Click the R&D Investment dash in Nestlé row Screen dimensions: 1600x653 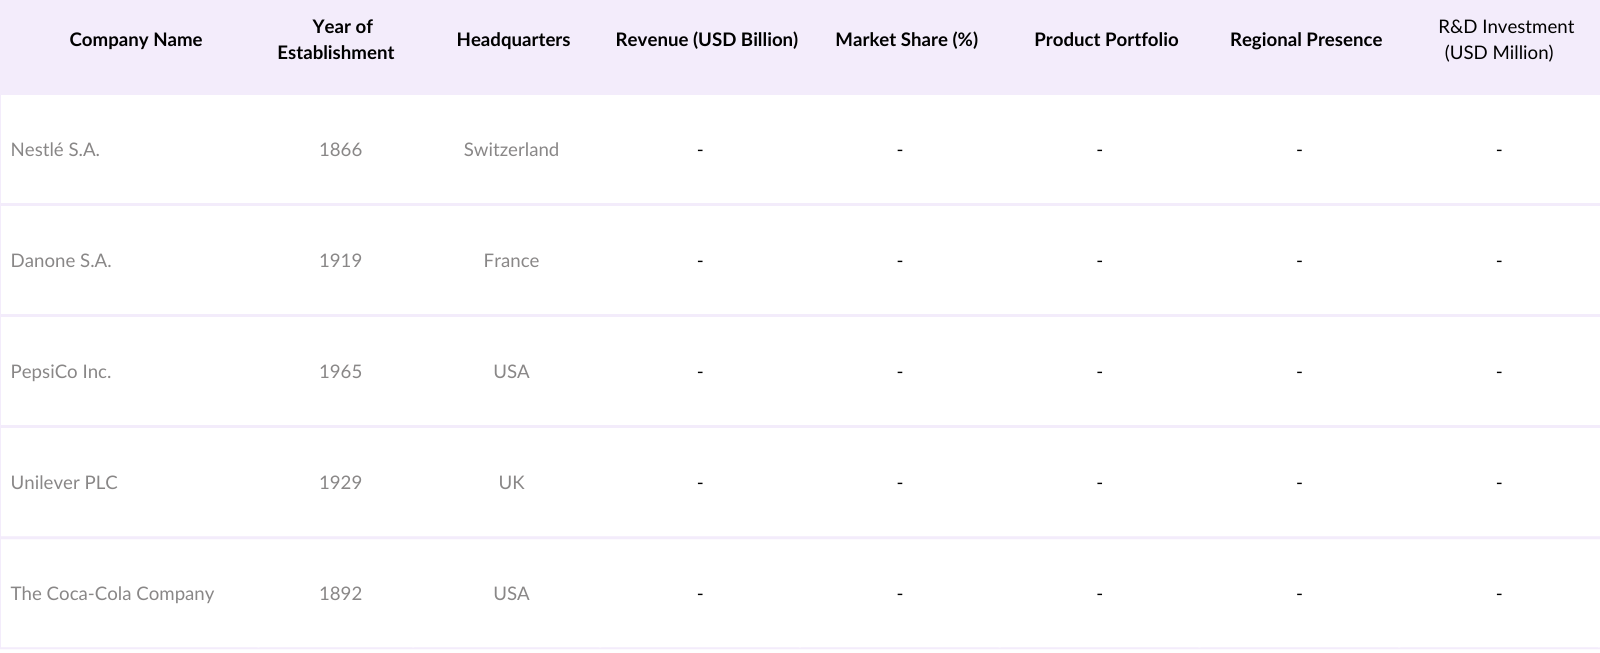point(1499,150)
